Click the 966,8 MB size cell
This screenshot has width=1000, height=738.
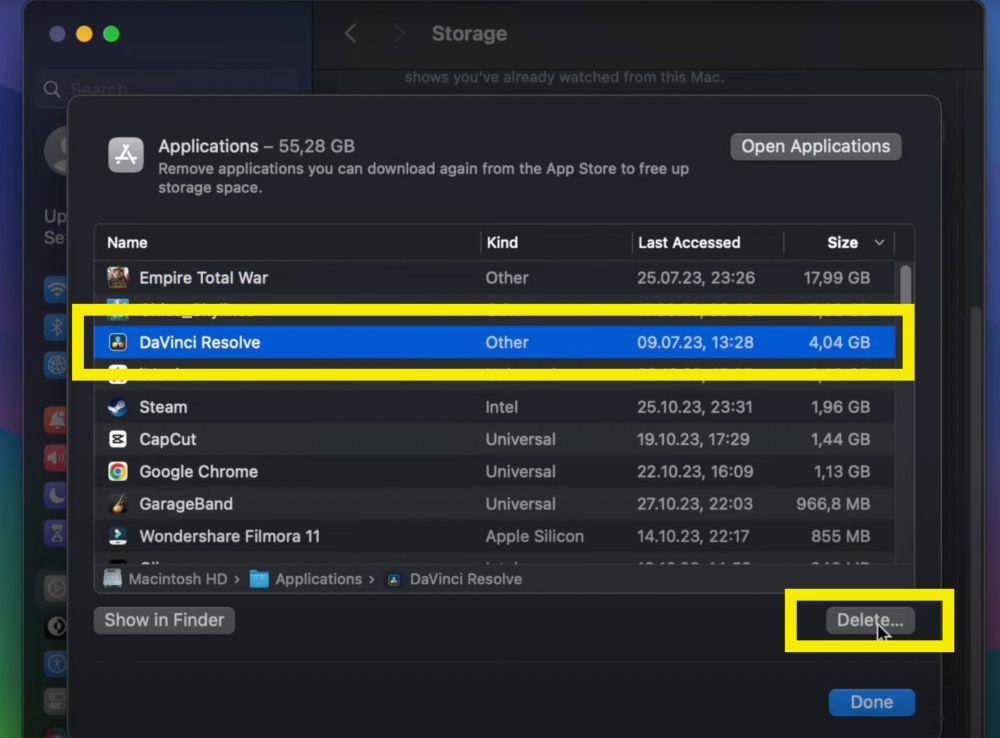(833, 504)
